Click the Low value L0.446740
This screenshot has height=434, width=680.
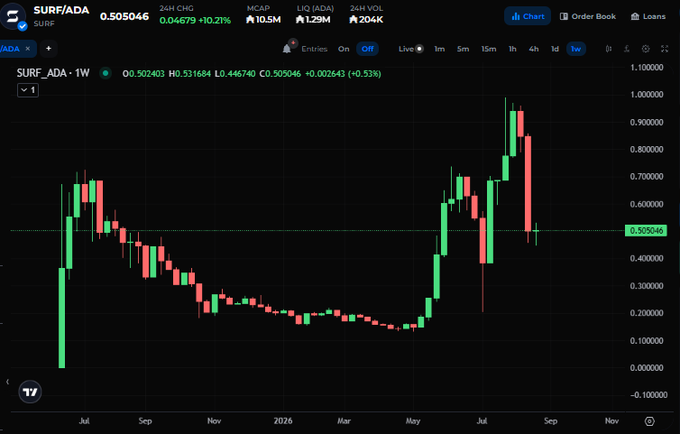(x=235, y=74)
